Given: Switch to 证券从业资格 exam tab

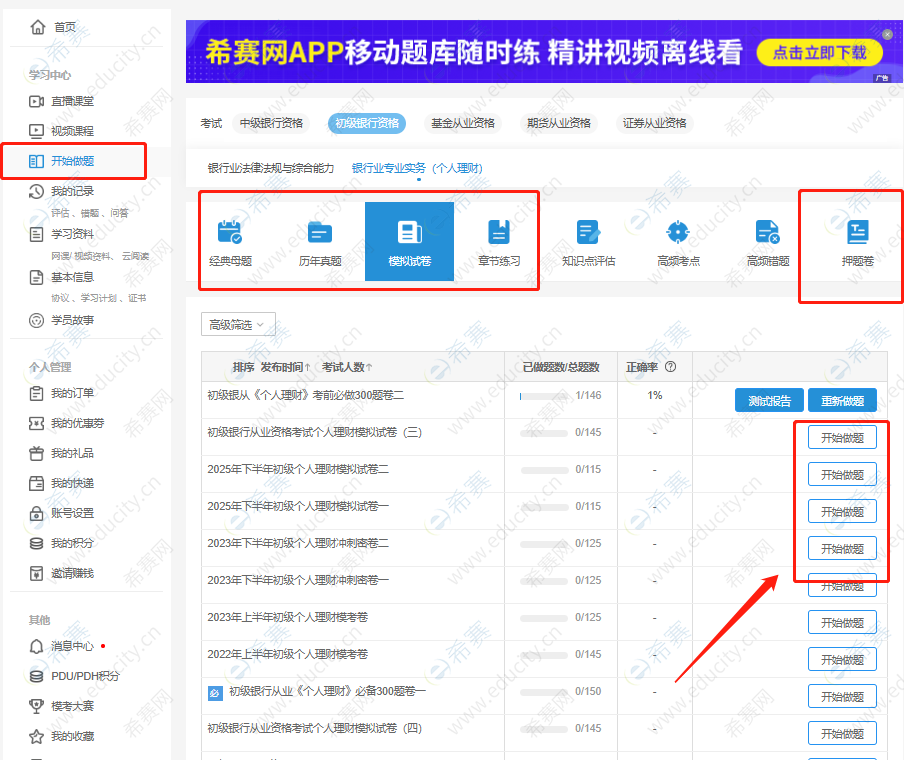Looking at the screenshot, I should [654, 123].
